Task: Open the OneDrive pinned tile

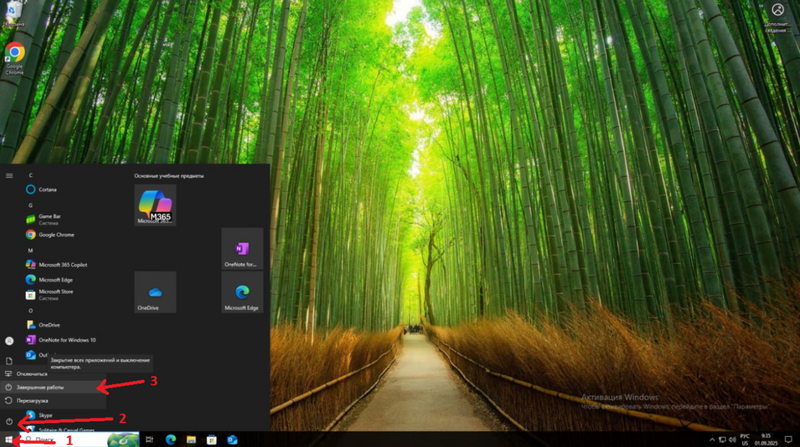Action: click(155, 291)
